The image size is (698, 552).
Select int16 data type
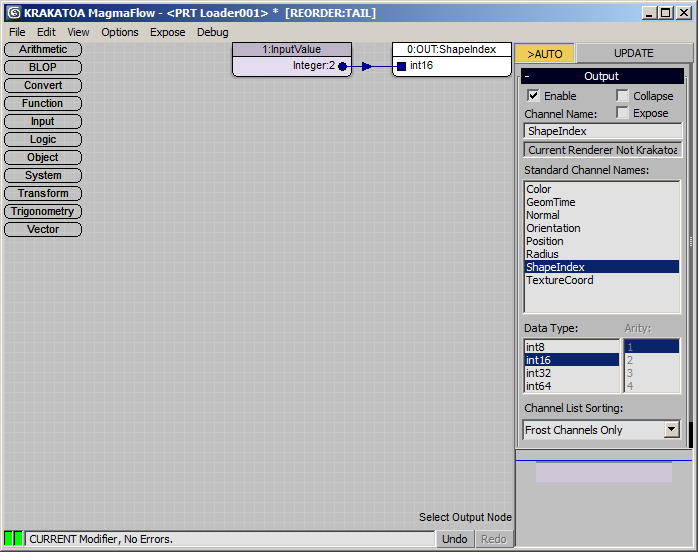[572, 360]
